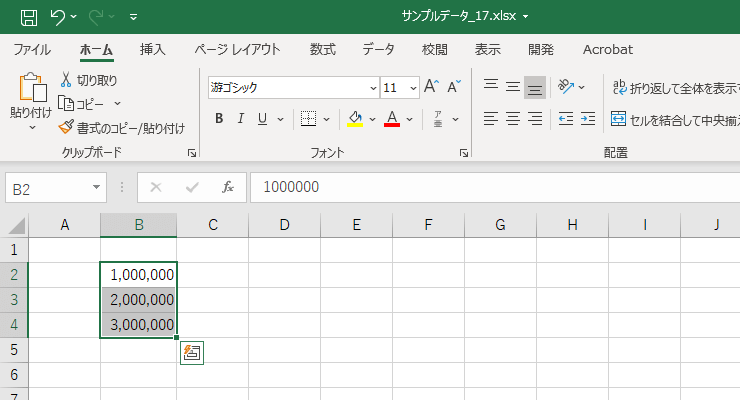Toggle Bold formatting
This screenshot has width=740, height=400.
[219, 119]
